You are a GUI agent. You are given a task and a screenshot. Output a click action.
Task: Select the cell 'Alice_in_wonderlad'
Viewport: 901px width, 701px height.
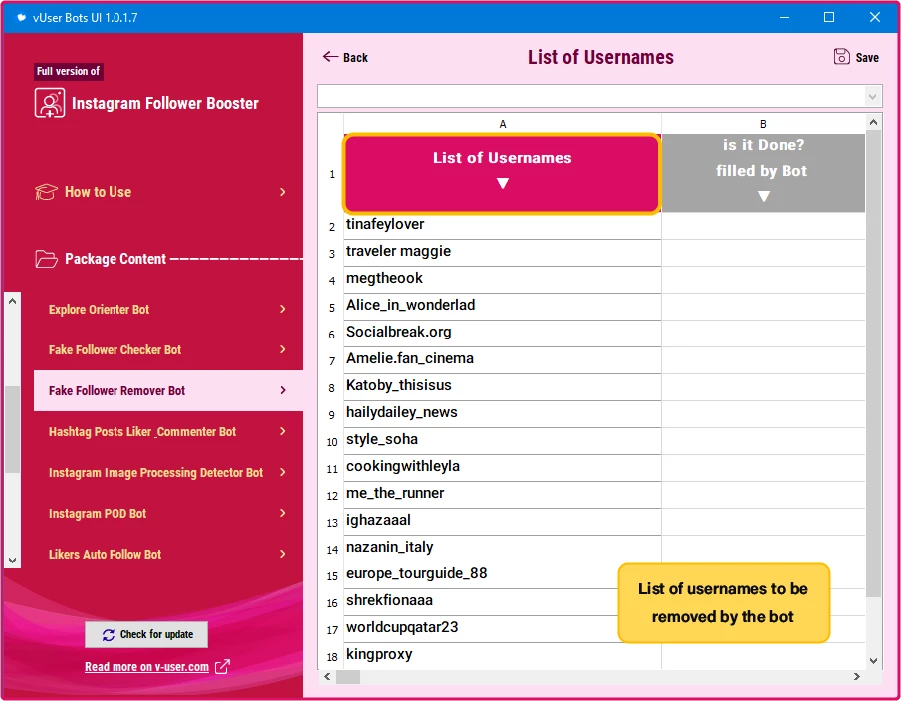[502, 307]
